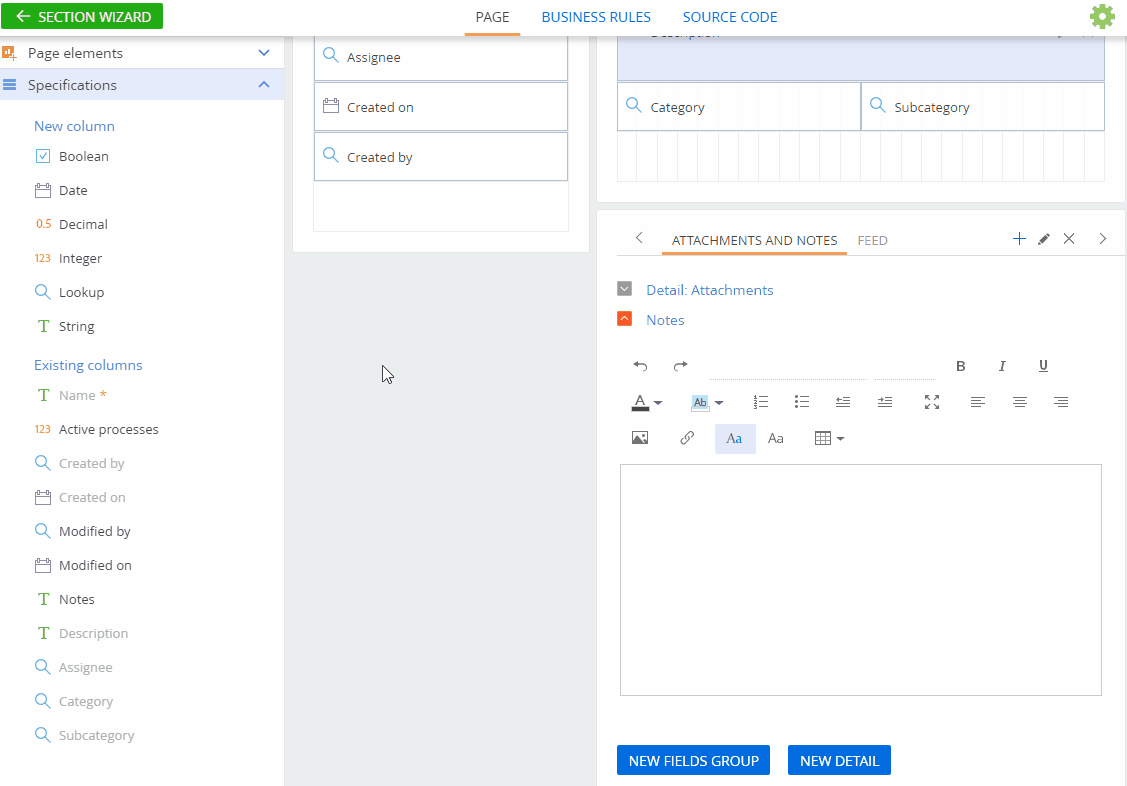Open the insert table dropdown
Viewport: 1127px width, 786px height.
(829, 438)
